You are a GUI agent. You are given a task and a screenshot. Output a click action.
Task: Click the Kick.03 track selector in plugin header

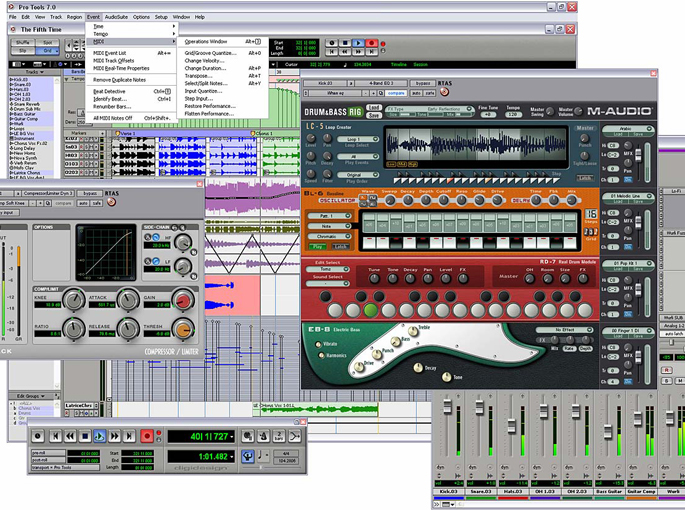click(325, 83)
